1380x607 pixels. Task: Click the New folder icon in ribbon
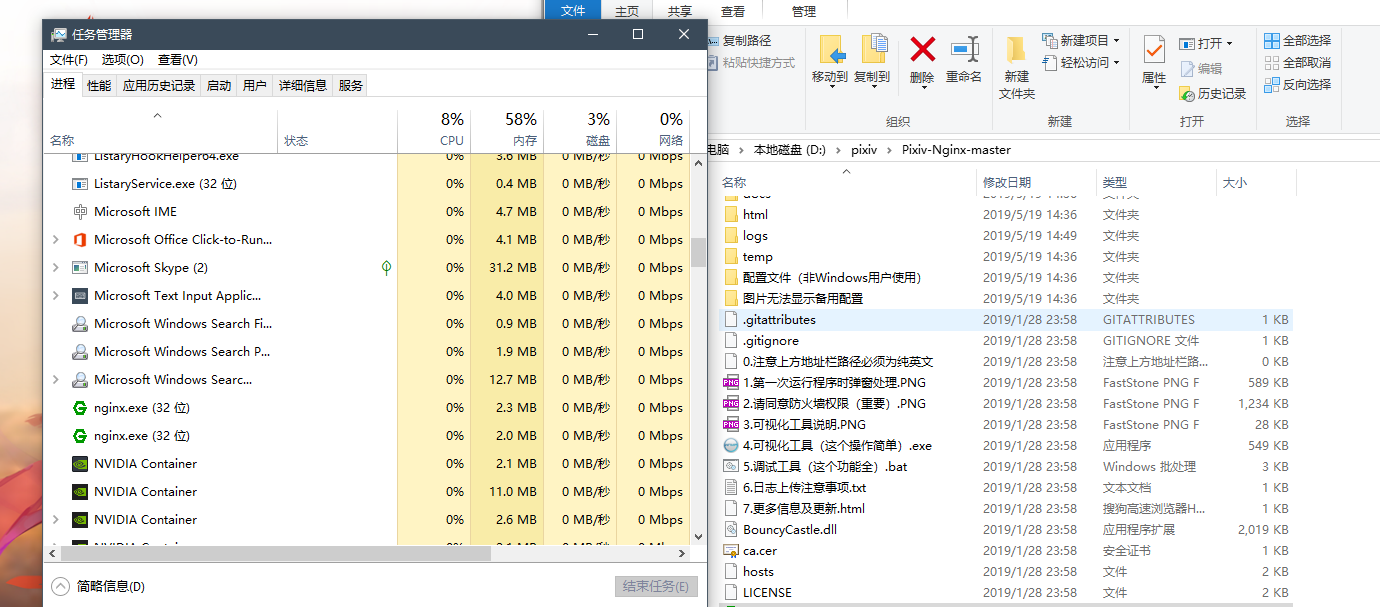pyautogui.click(x=1016, y=50)
